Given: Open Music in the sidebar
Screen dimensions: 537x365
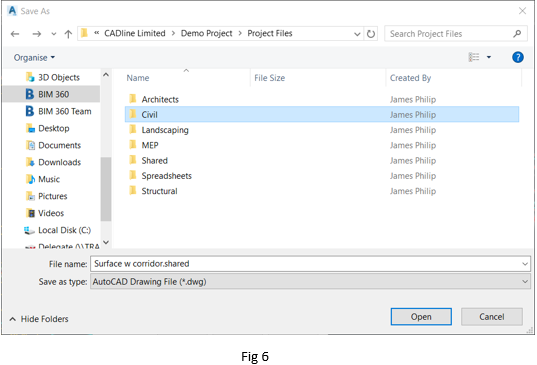Looking at the screenshot, I should (43, 179).
